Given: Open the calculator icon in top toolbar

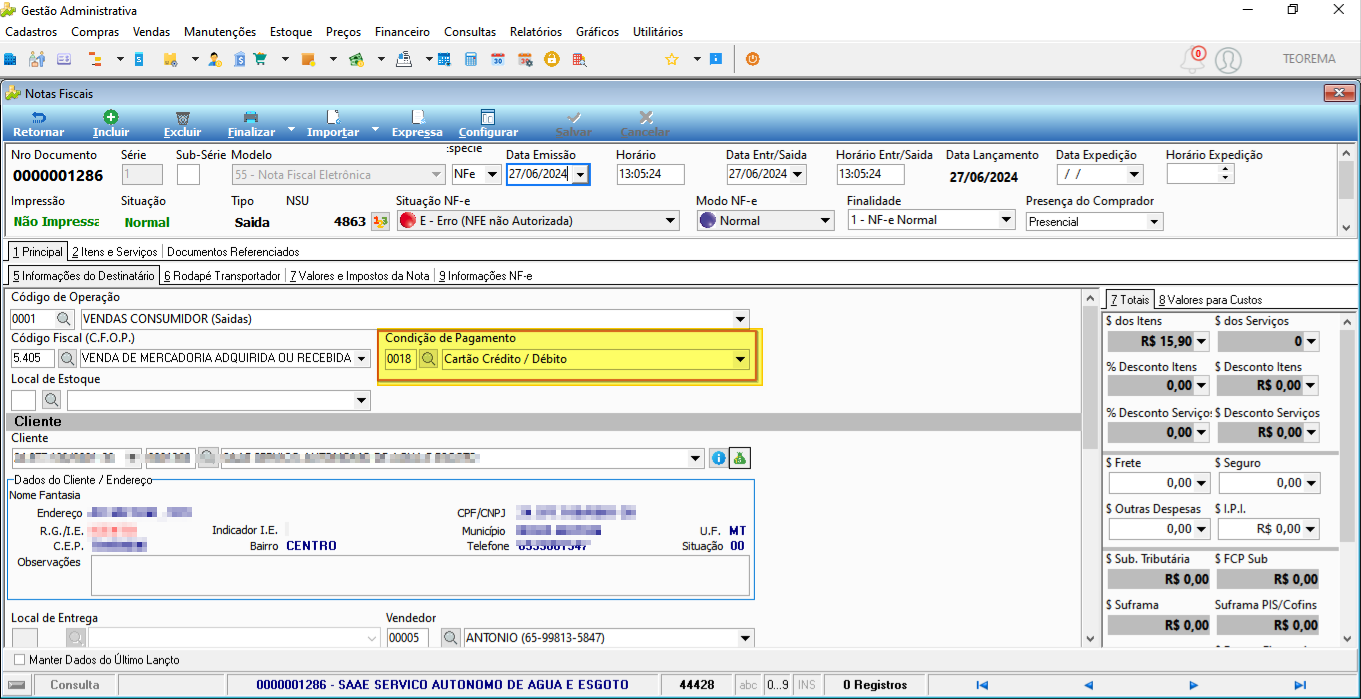Looking at the screenshot, I should pos(471,59).
